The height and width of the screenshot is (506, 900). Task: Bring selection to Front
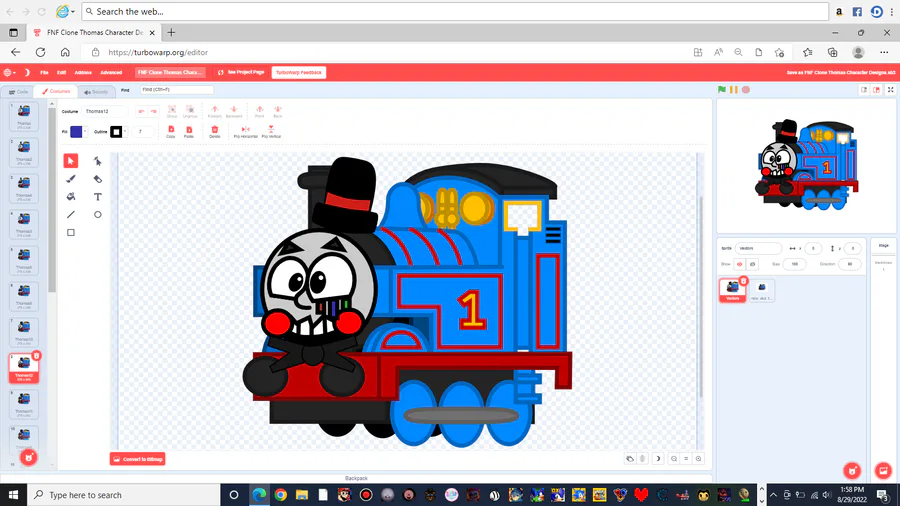click(259, 111)
